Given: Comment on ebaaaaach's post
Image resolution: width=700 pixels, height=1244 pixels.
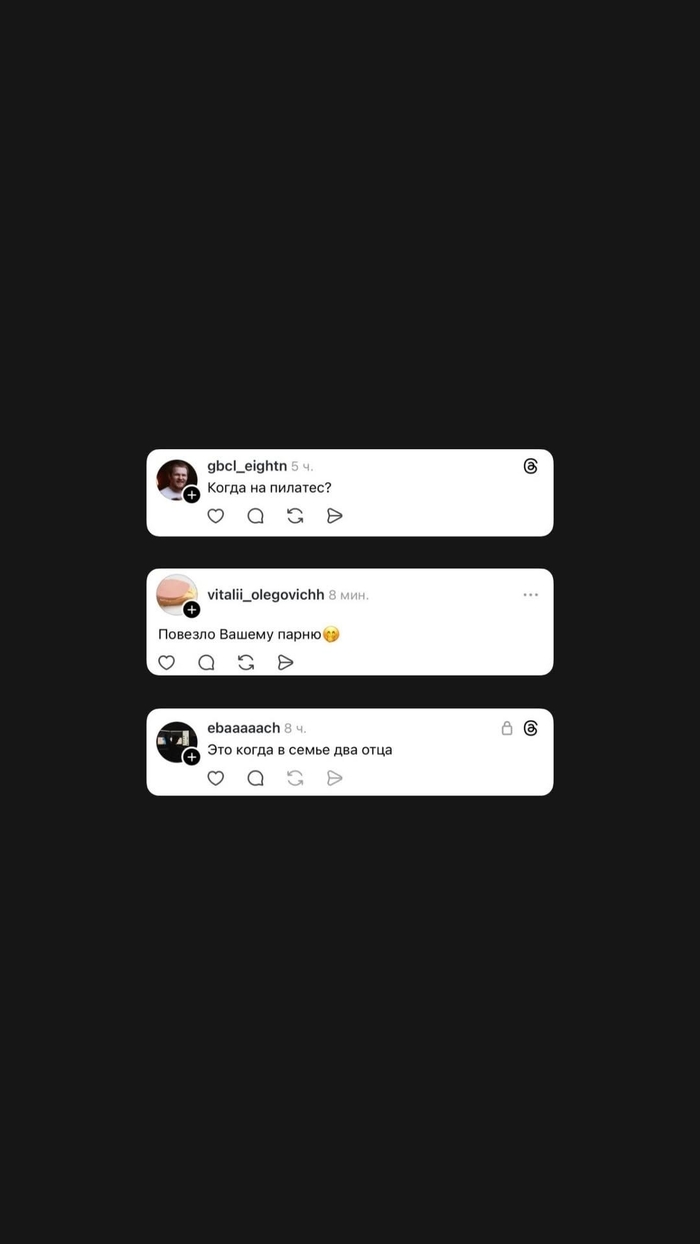Looking at the screenshot, I should [x=255, y=778].
